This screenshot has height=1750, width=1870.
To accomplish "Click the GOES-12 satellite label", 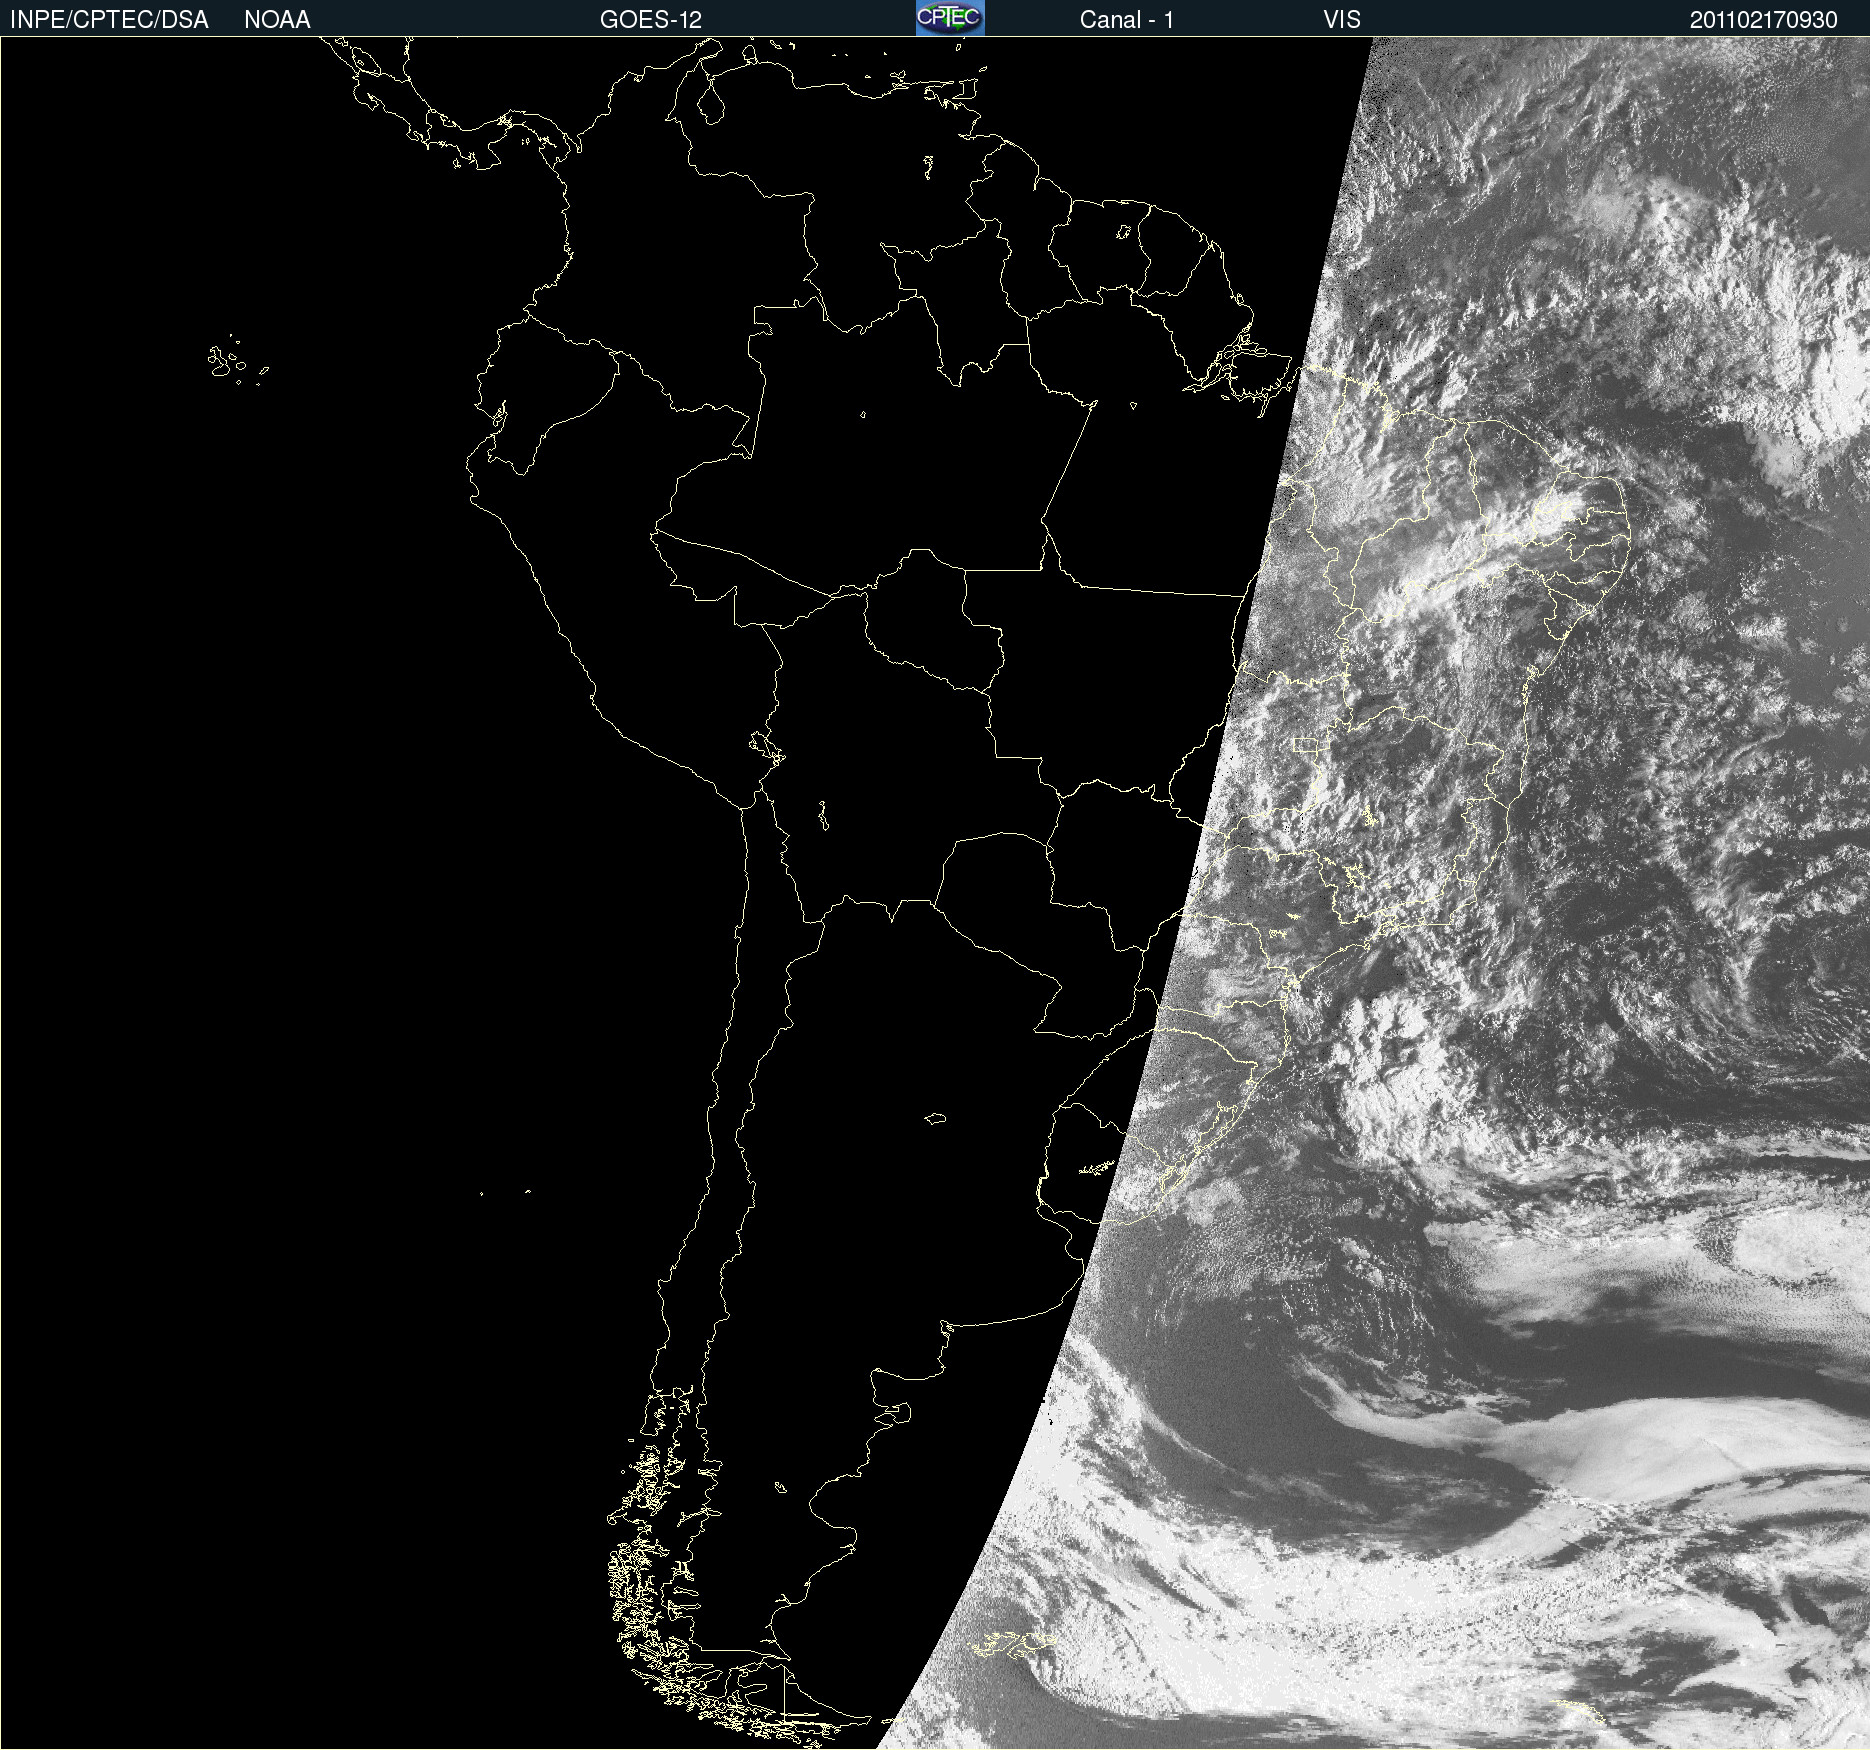I will [651, 20].
